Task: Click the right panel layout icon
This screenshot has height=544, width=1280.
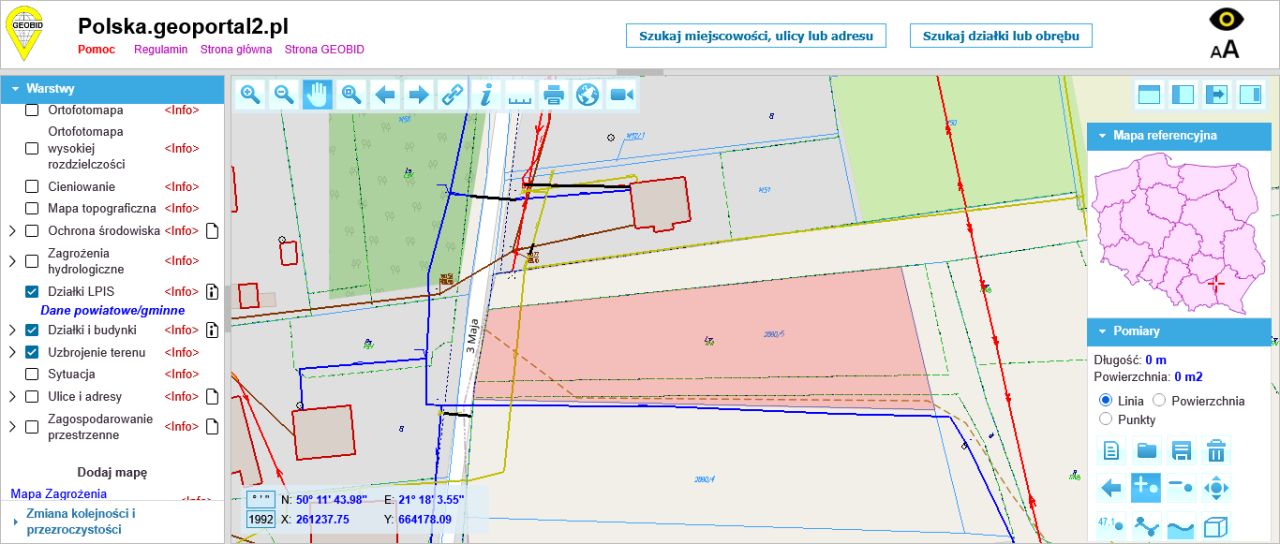Action: (1251, 95)
